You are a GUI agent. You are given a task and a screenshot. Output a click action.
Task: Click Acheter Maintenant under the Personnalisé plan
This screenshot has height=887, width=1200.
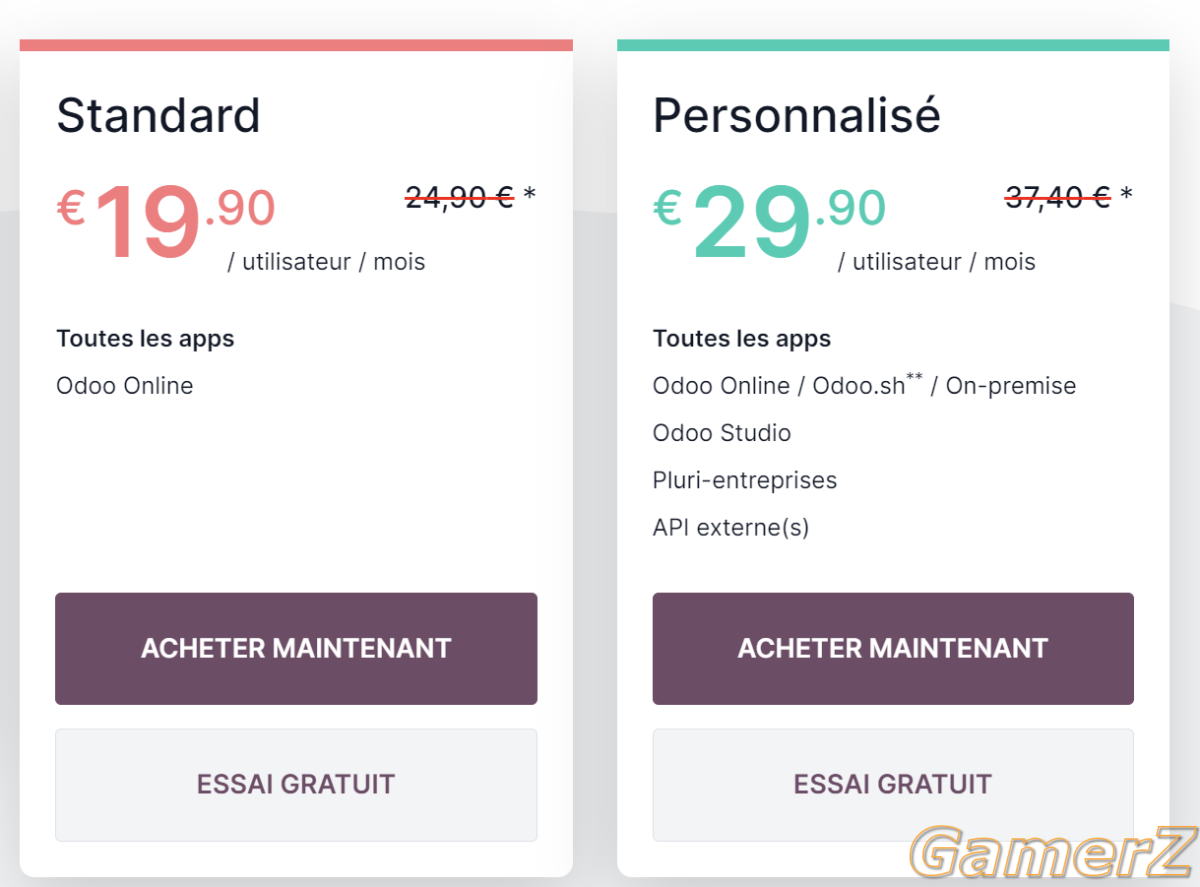coord(893,649)
